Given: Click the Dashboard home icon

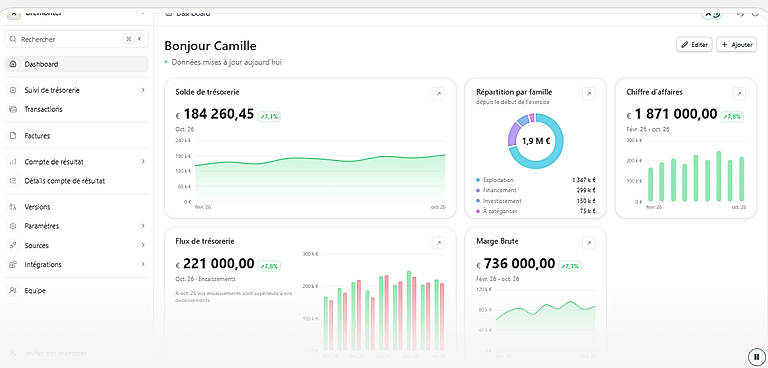Looking at the screenshot, I should (13, 64).
